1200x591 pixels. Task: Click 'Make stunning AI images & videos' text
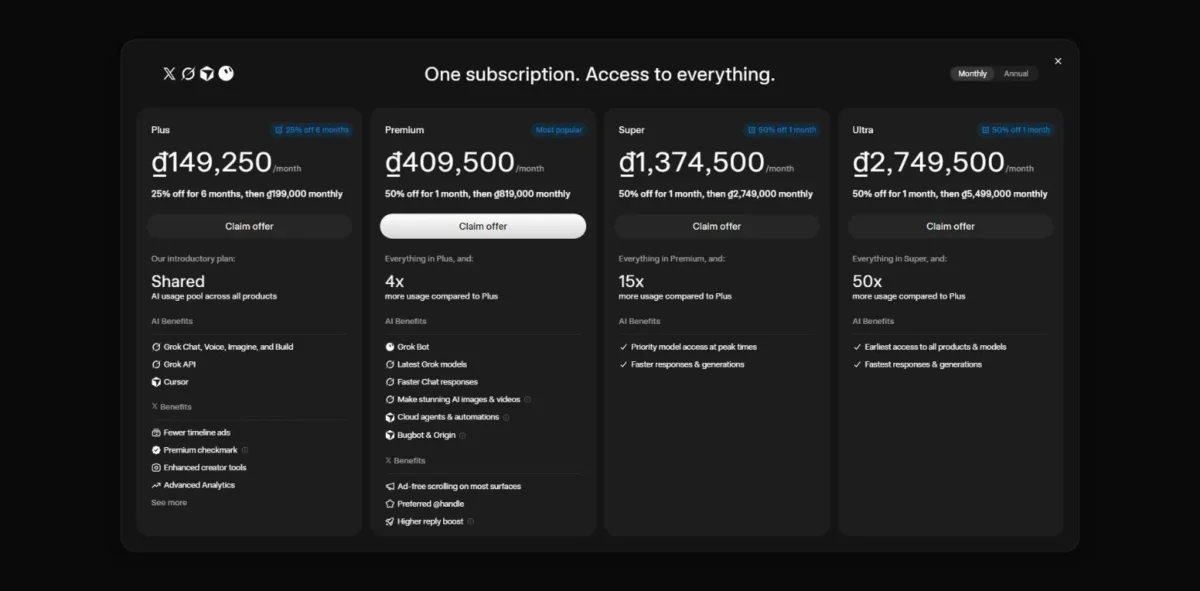pyautogui.click(x=459, y=399)
